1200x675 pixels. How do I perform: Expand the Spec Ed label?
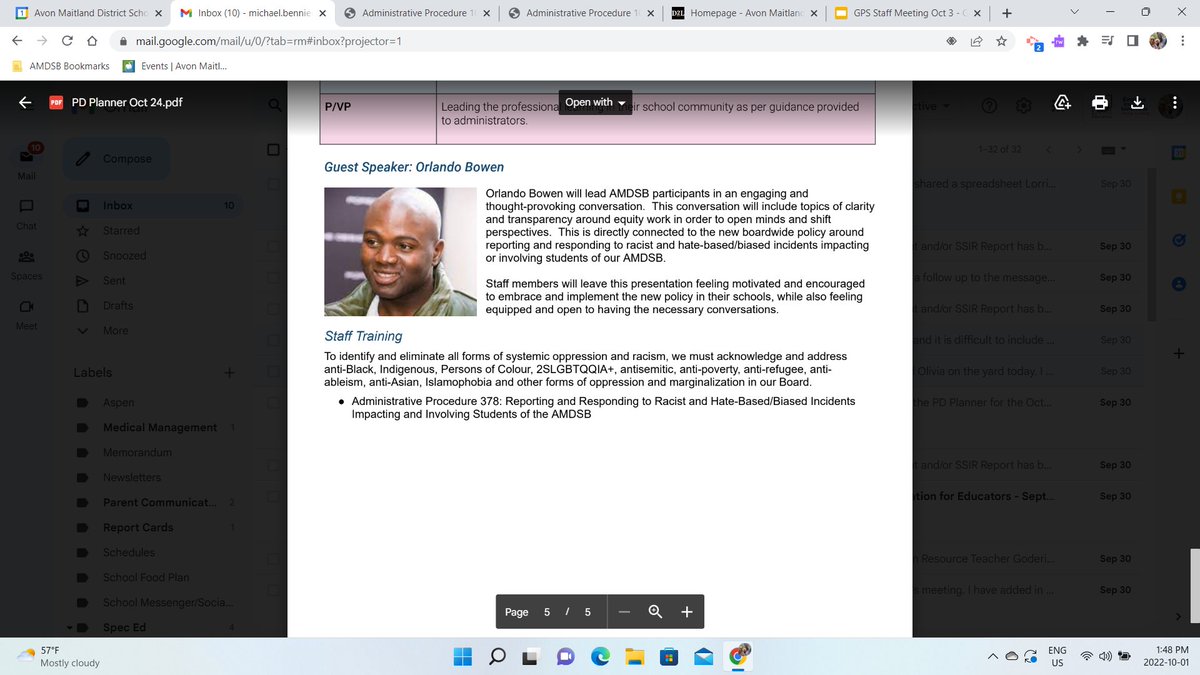click(x=70, y=628)
